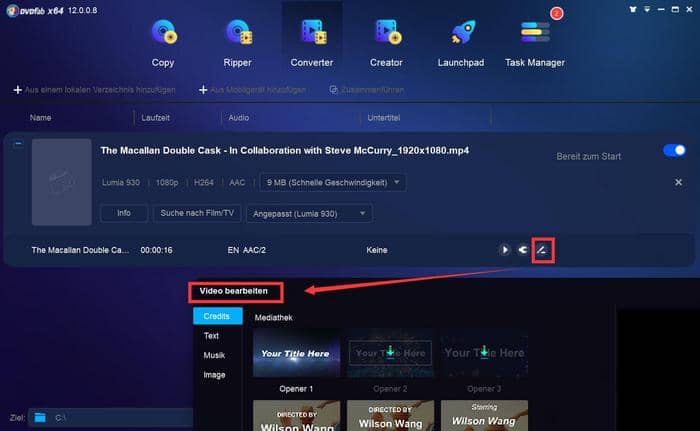Image resolution: width=700 pixels, height=431 pixels.
Task: Click the Keine subtitle entry
Action: pos(377,250)
